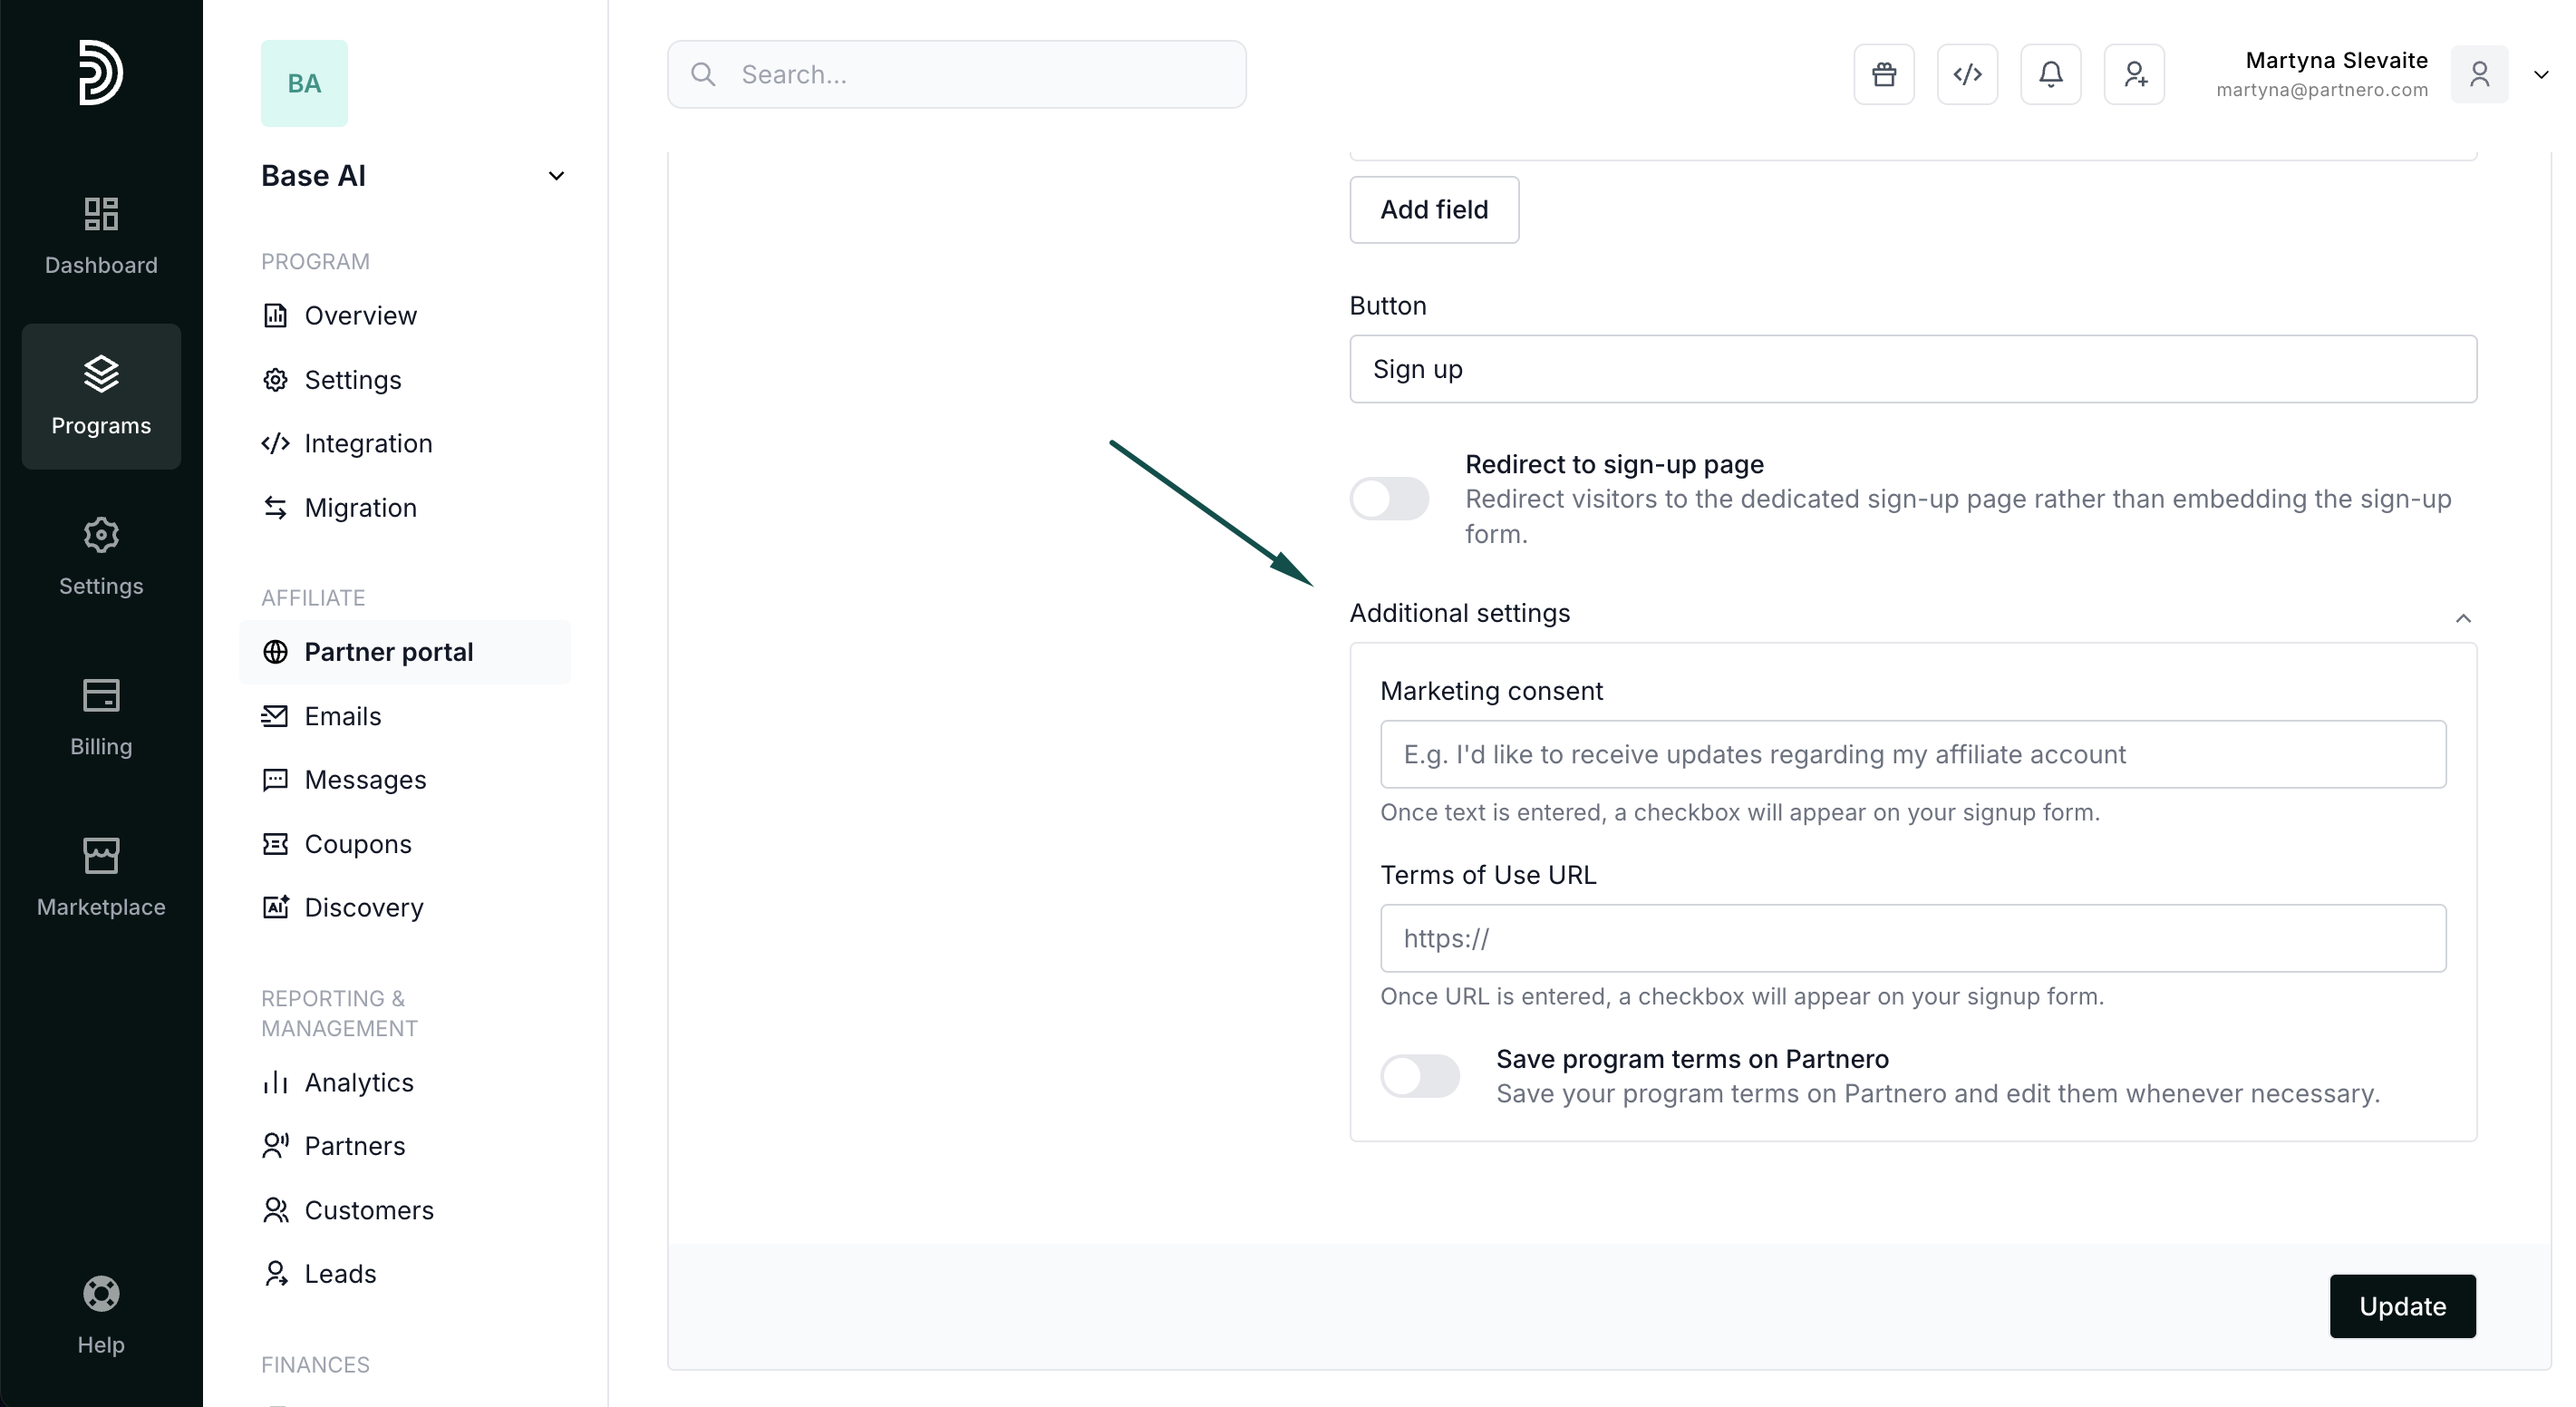Screen dimensions: 2576x1407
Task: Navigate to the Integration page
Action: tap(367, 443)
